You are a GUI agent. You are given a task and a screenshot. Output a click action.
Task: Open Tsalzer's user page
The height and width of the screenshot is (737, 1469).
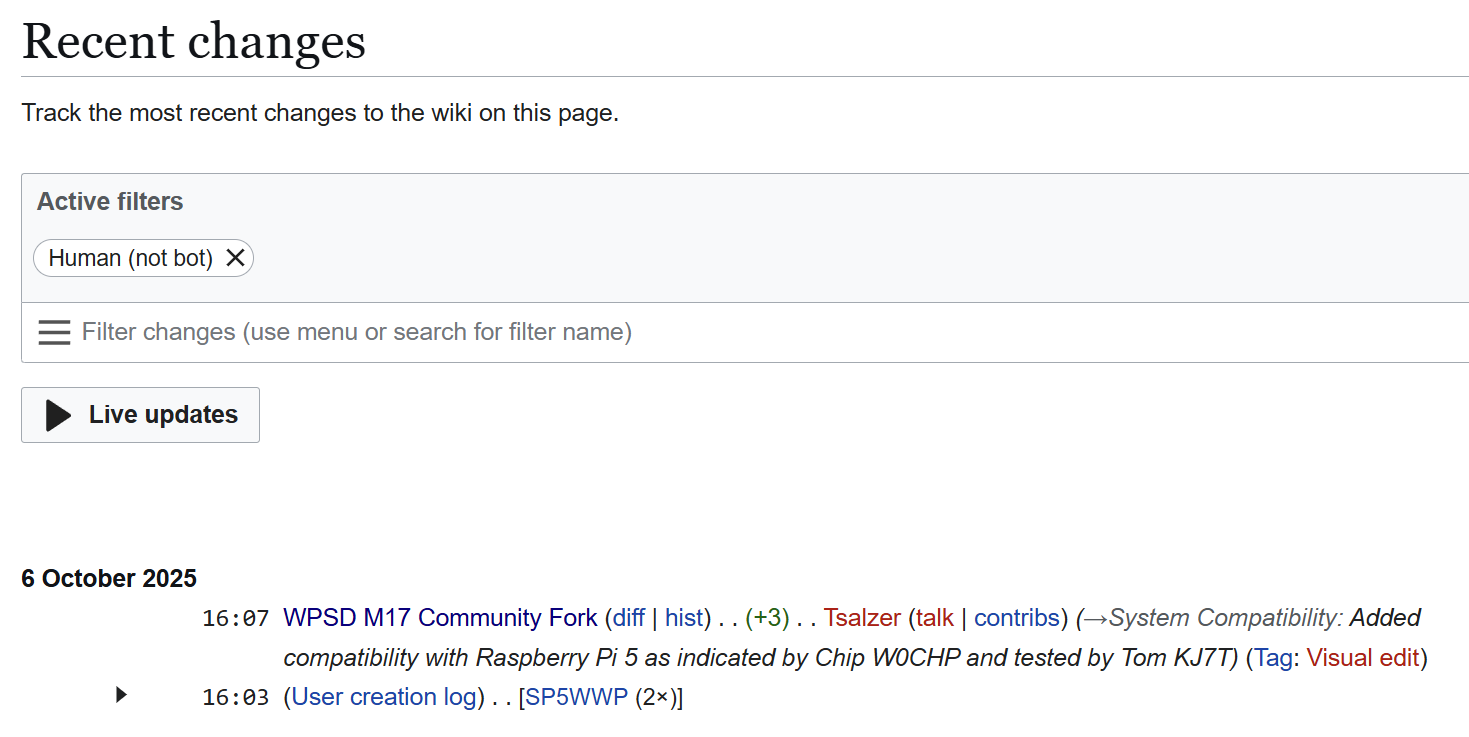[862, 617]
